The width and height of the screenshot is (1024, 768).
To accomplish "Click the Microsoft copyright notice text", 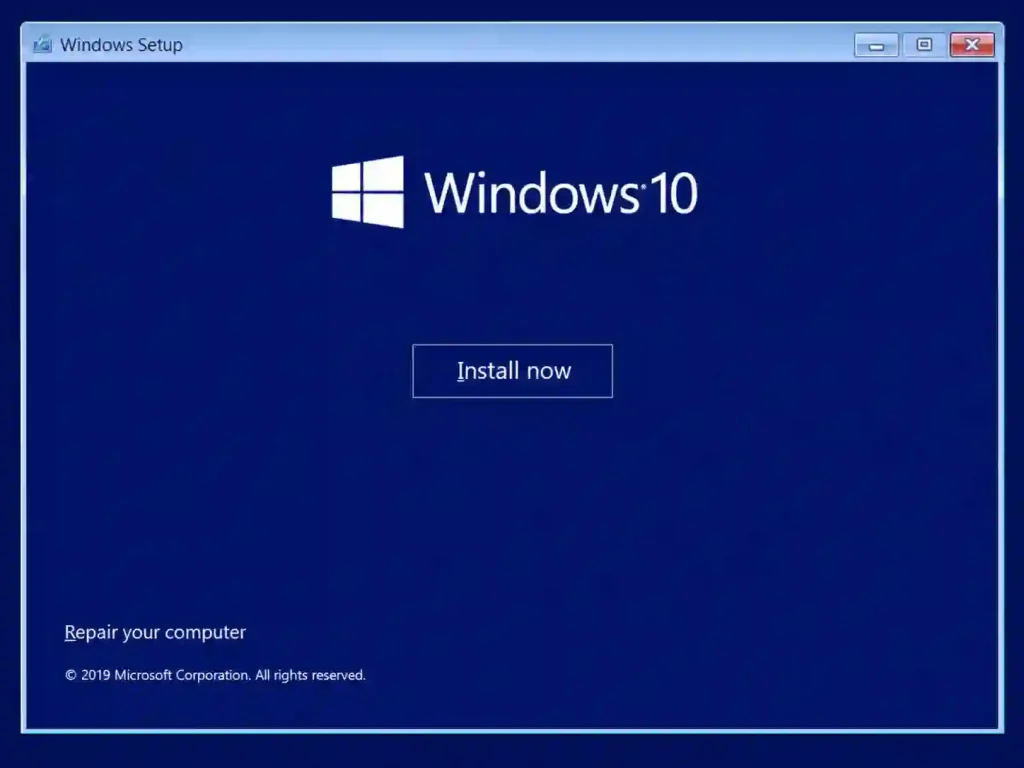I will click(x=215, y=675).
